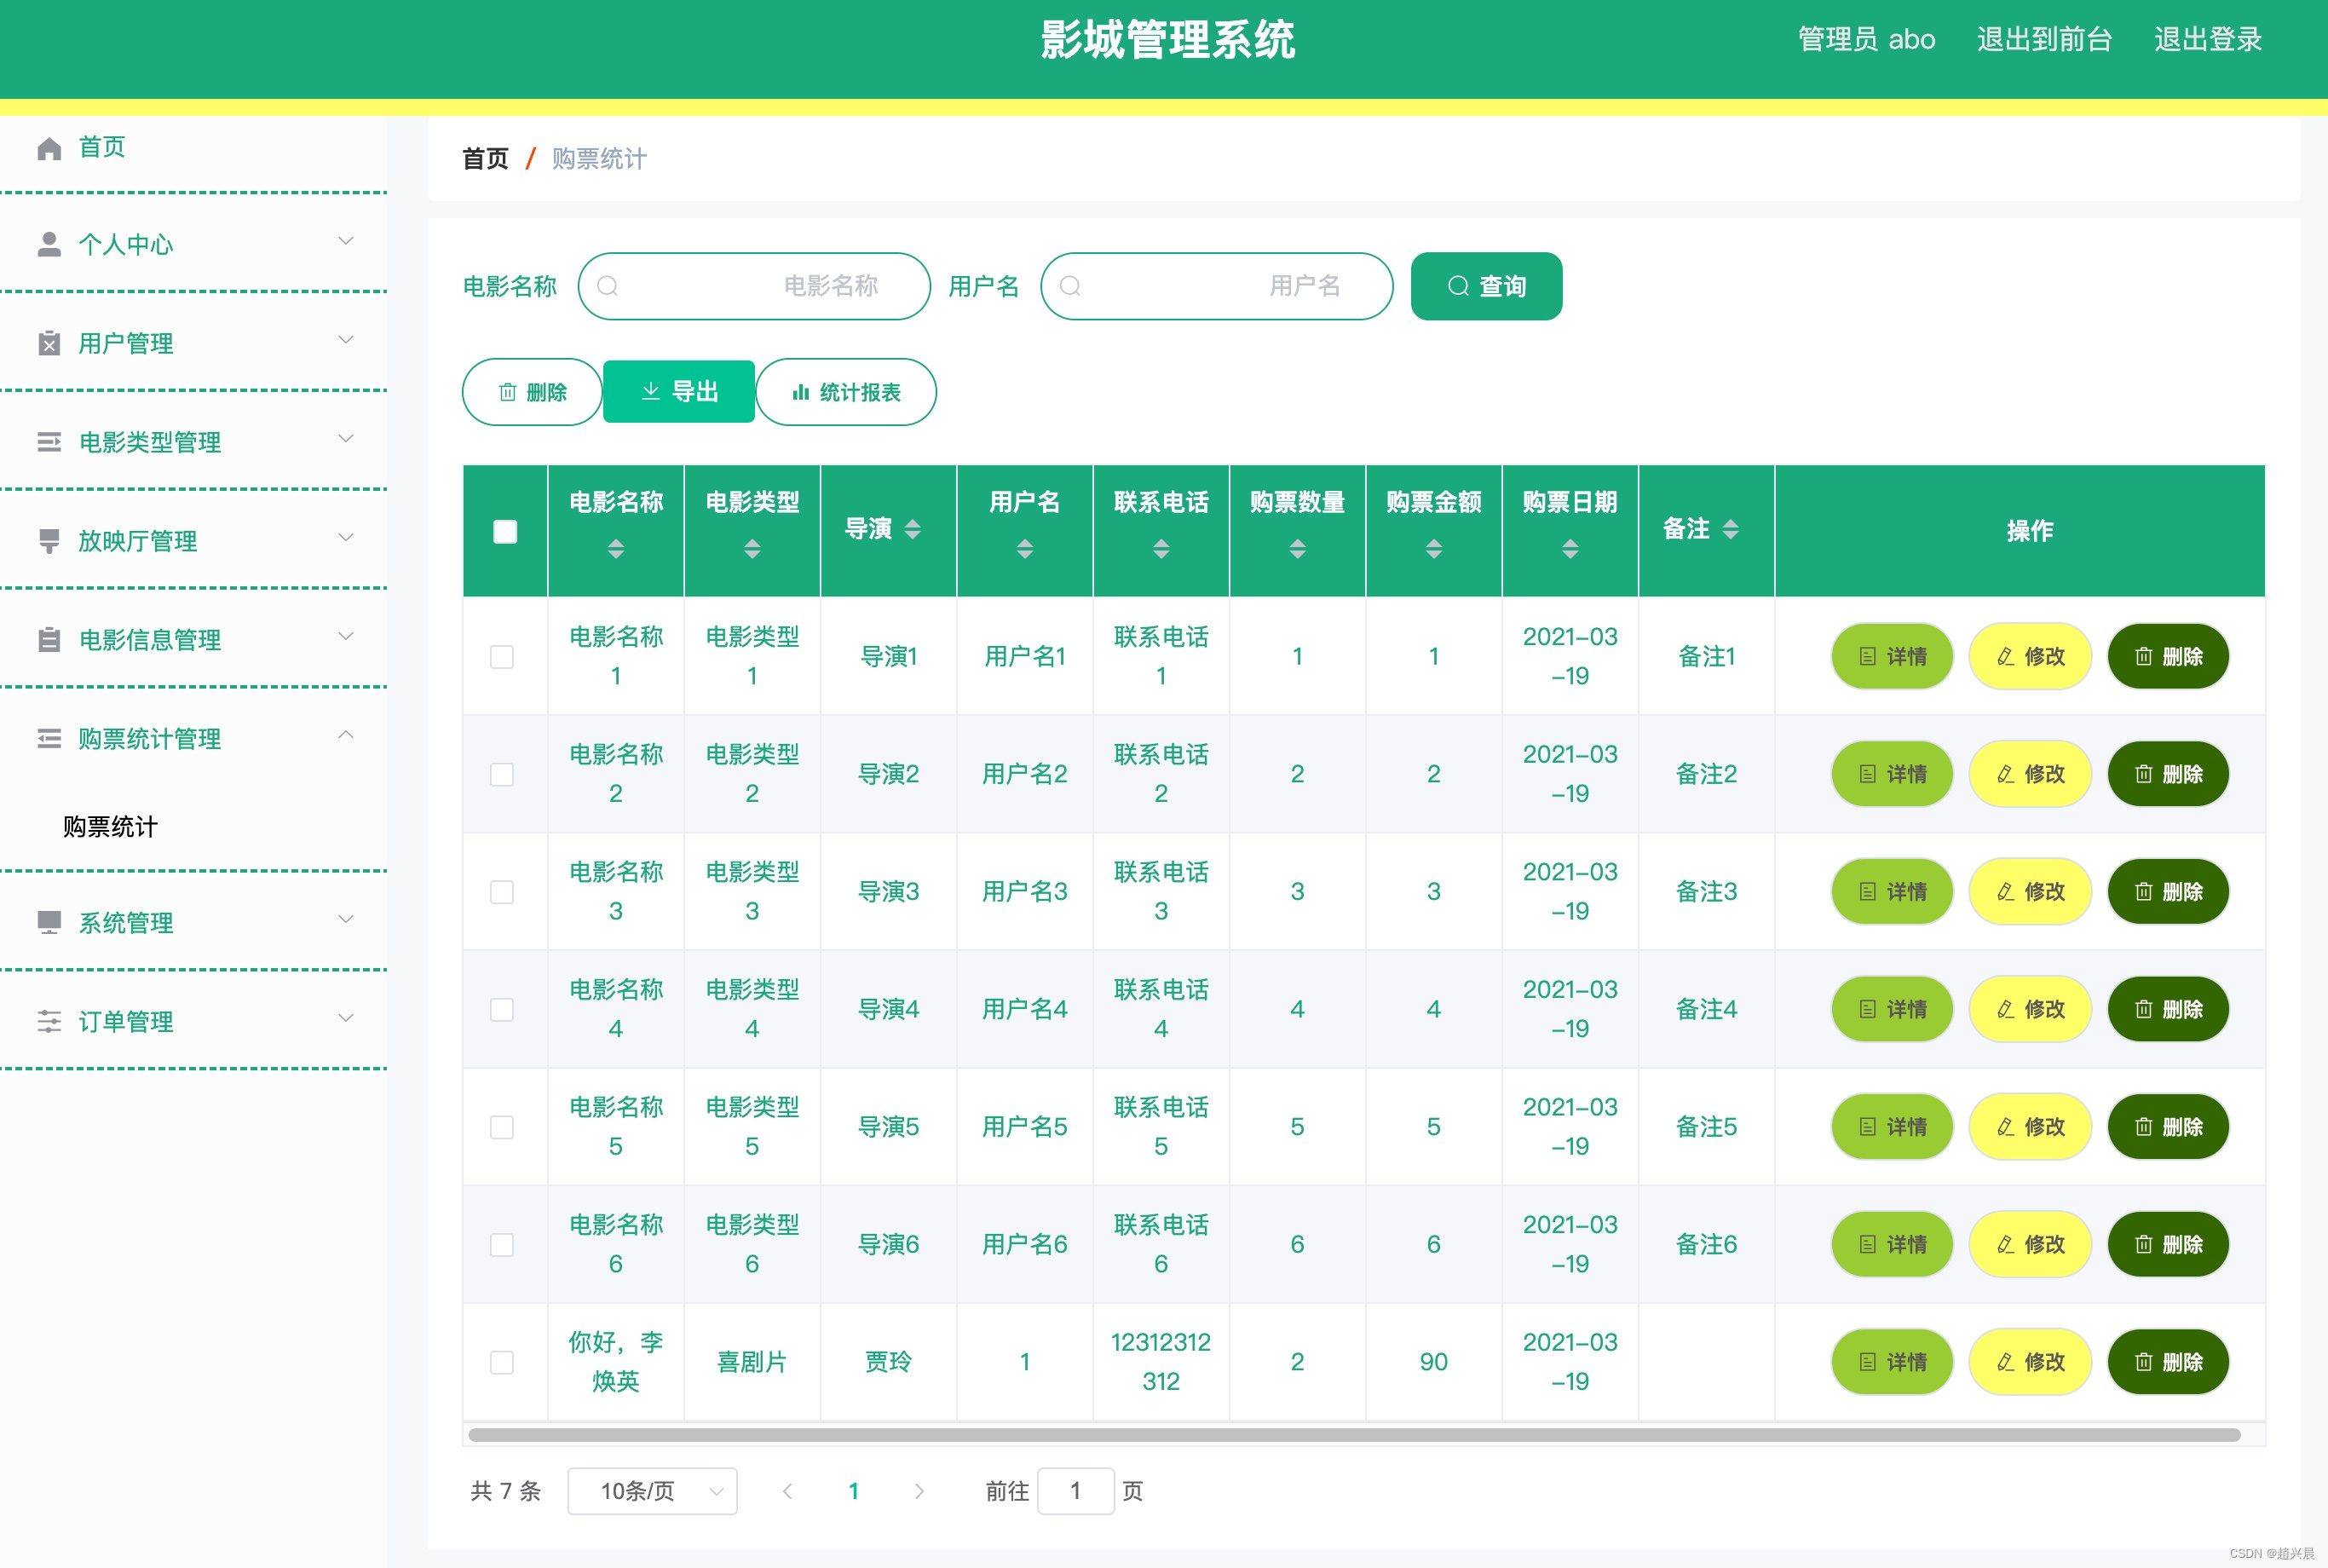This screenshot has height=1568, width=2328.
Task: Click 首页 in the breadcrumb
Action: pos(485,159)
